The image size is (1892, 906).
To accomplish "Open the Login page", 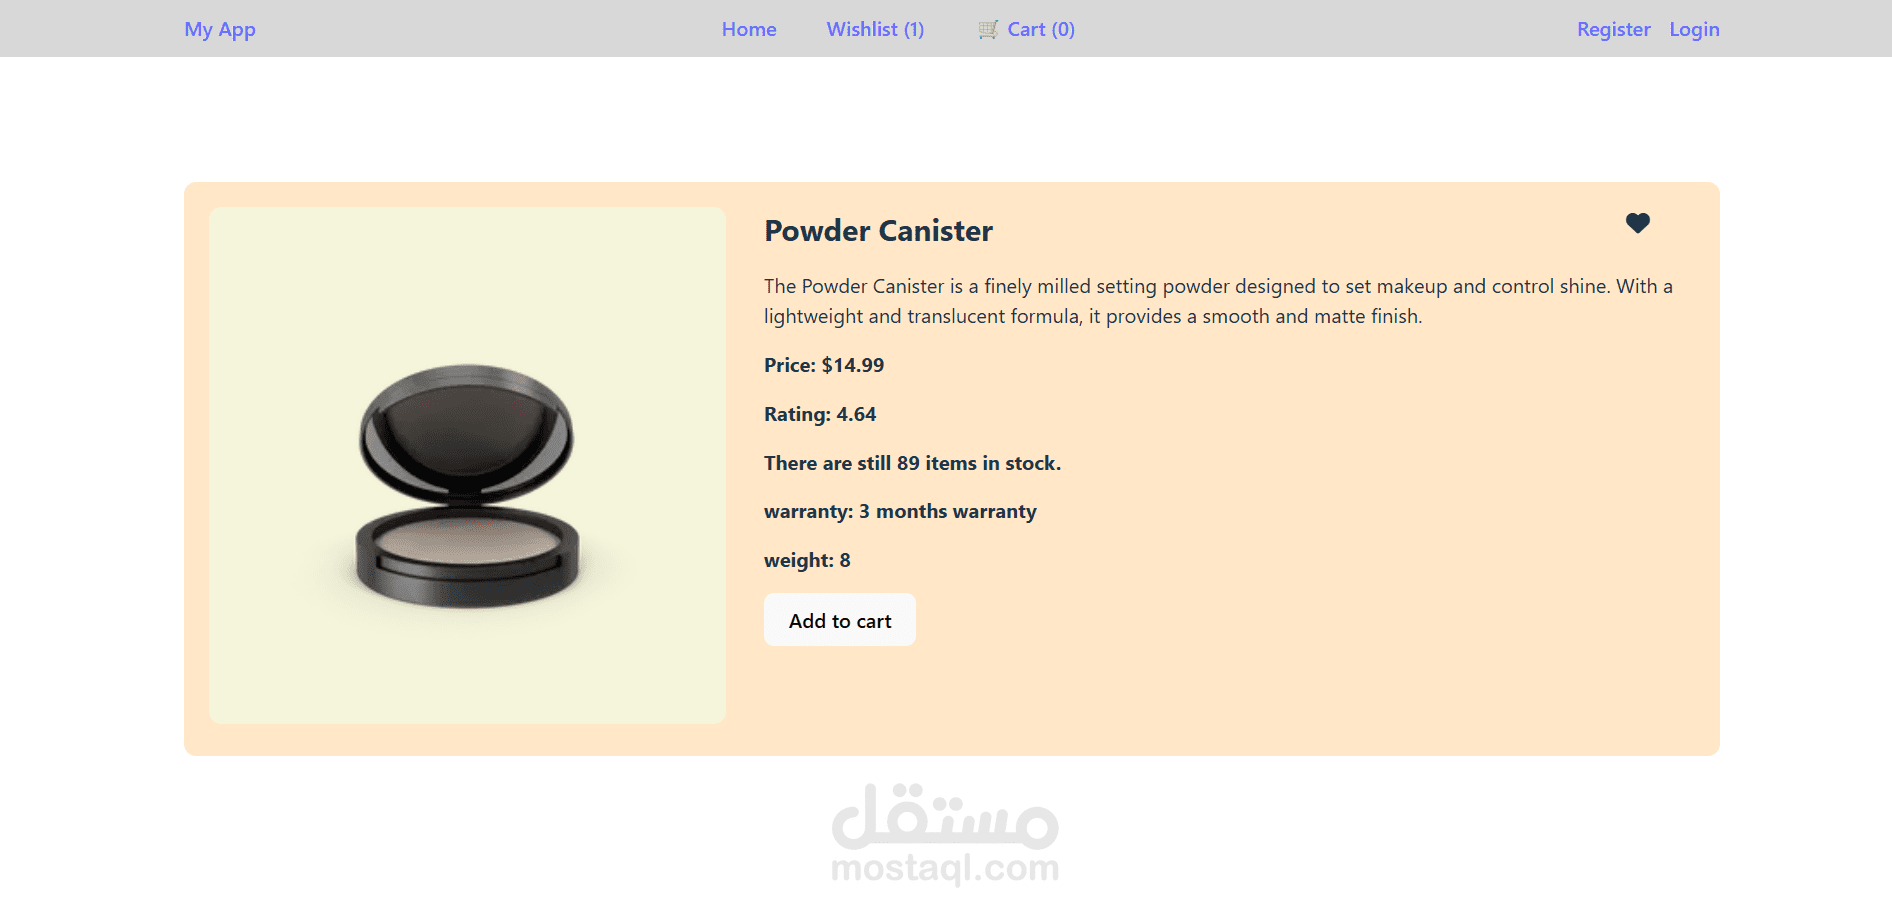I will pos(1694,29).
